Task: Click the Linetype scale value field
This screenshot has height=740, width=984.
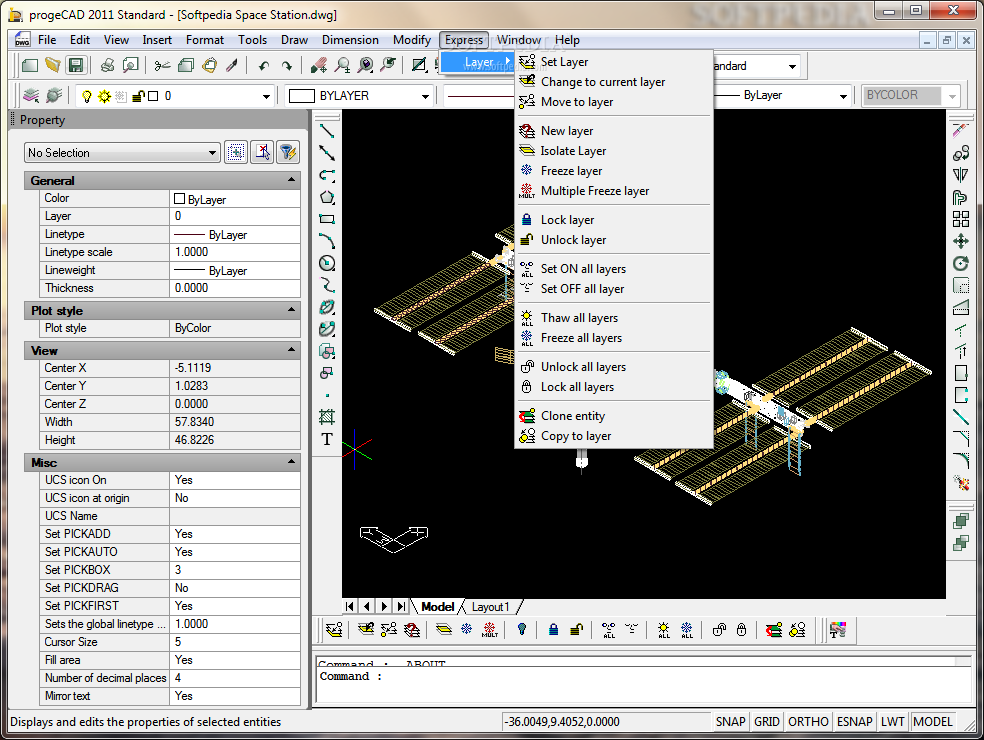Action: tap(235, 252)
